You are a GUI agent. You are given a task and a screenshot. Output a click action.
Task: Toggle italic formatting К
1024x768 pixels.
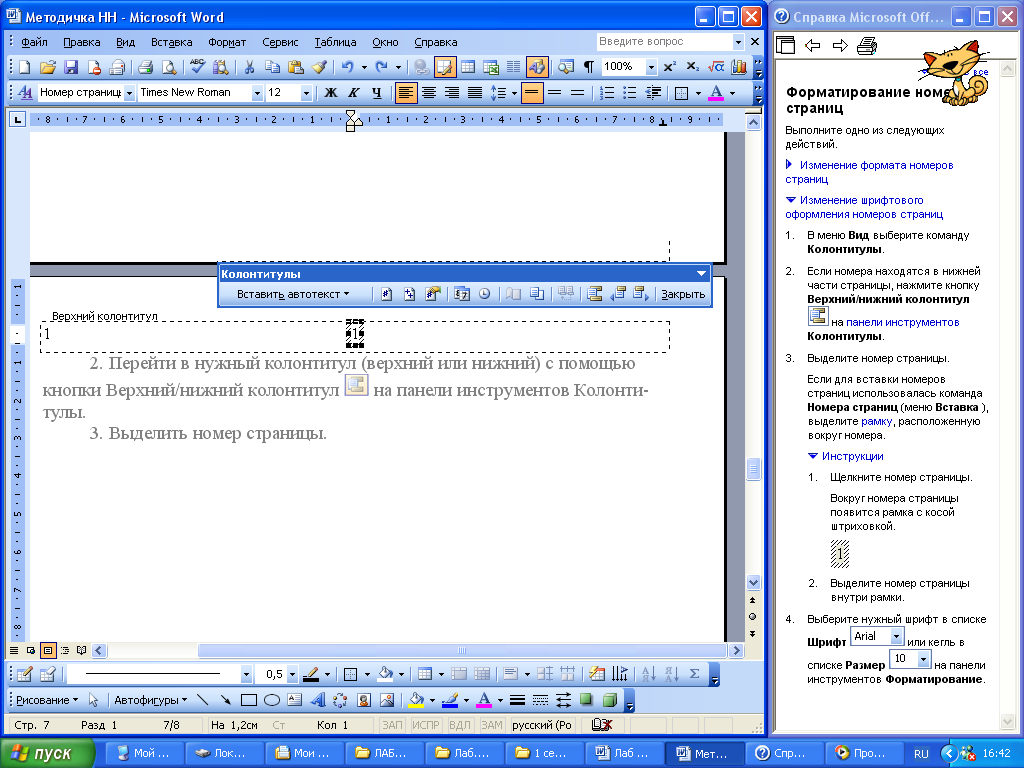click(x=354, y=93)
